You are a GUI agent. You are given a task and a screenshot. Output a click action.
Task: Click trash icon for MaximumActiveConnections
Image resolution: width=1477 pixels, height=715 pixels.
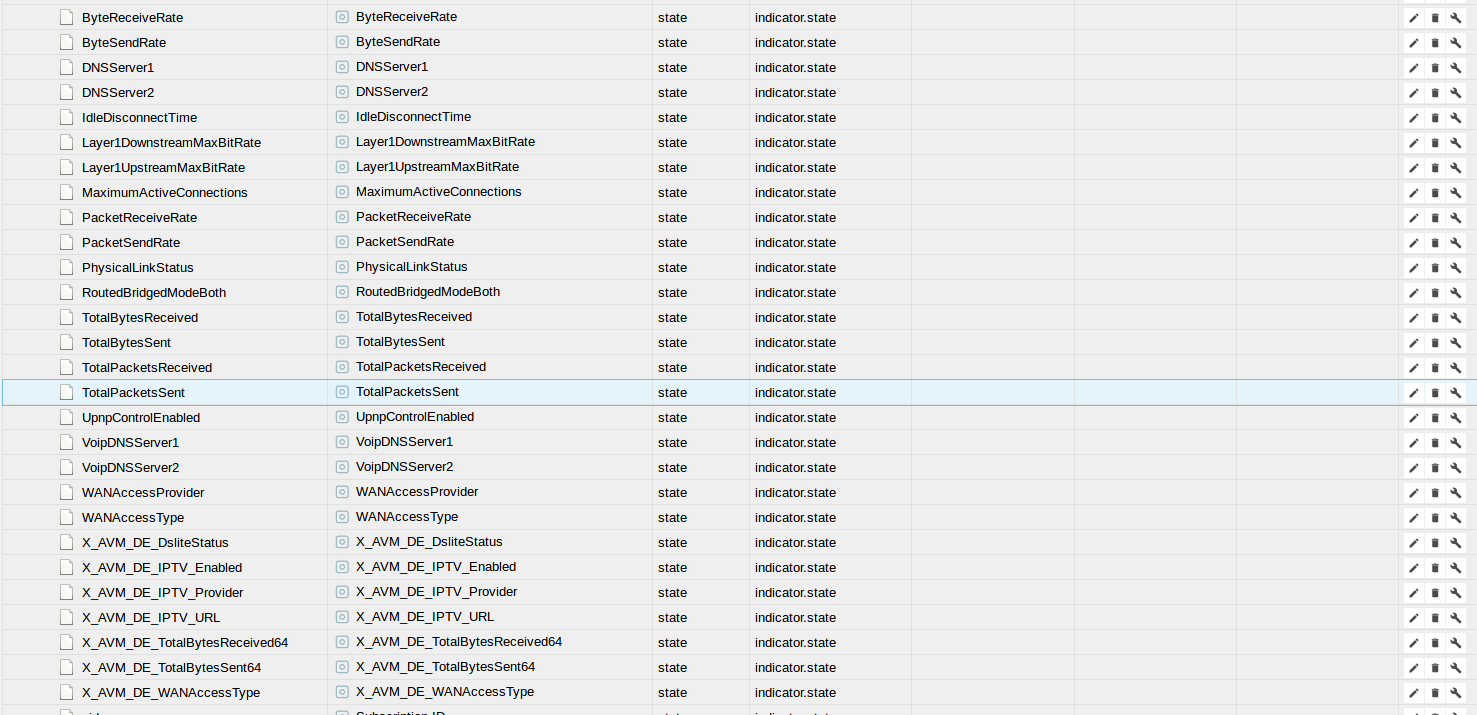pos(1434,193)
